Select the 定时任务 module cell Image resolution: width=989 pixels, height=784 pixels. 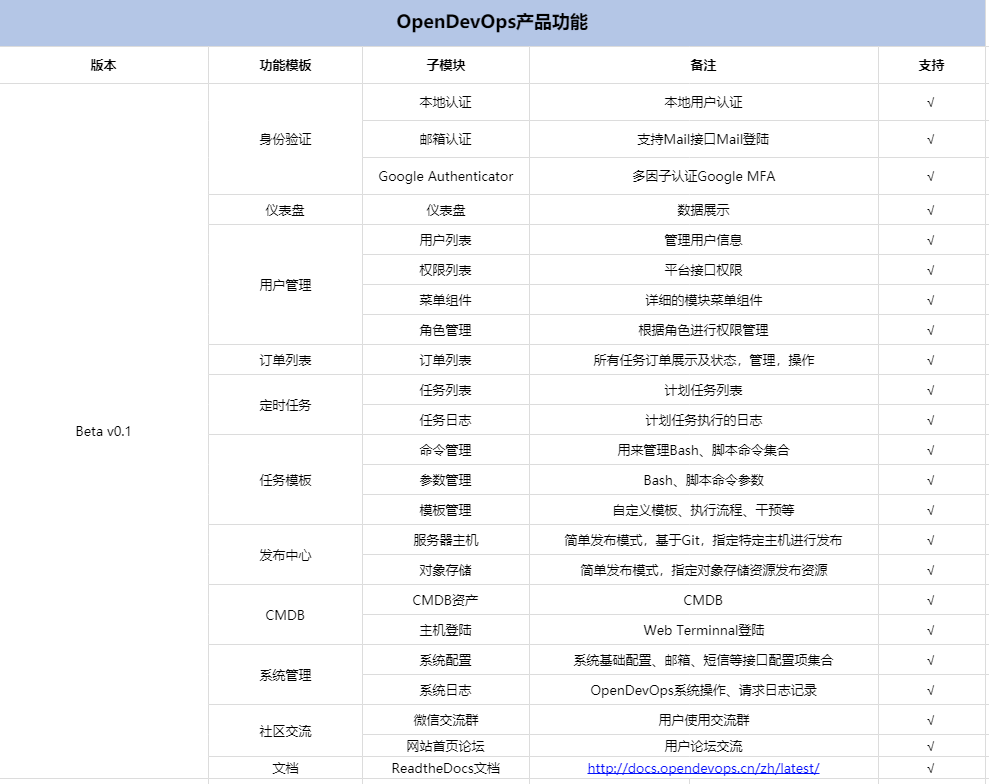tap(285, 405)
